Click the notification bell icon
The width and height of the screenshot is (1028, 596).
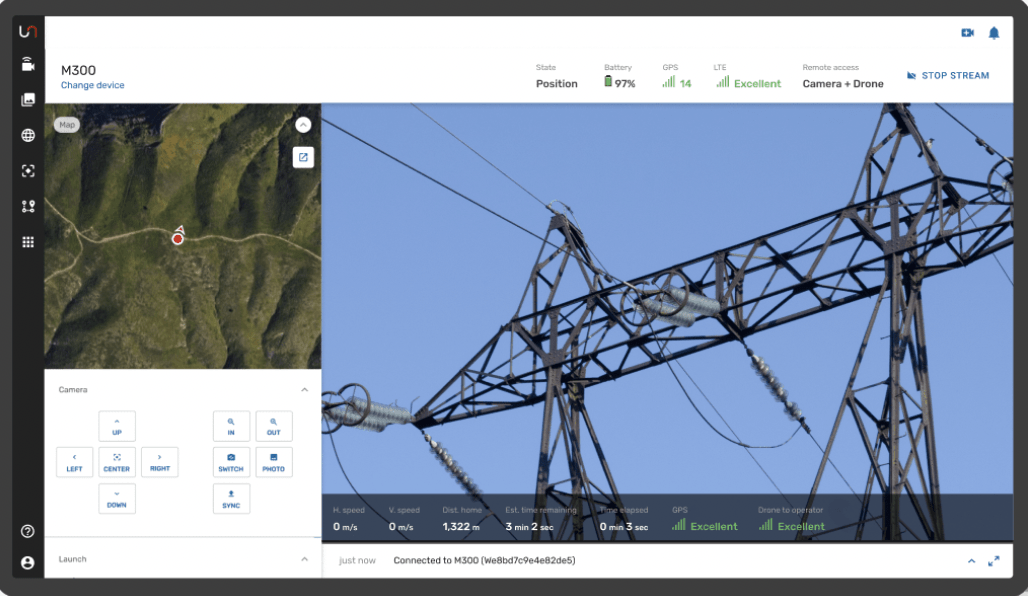coord(993,33)
